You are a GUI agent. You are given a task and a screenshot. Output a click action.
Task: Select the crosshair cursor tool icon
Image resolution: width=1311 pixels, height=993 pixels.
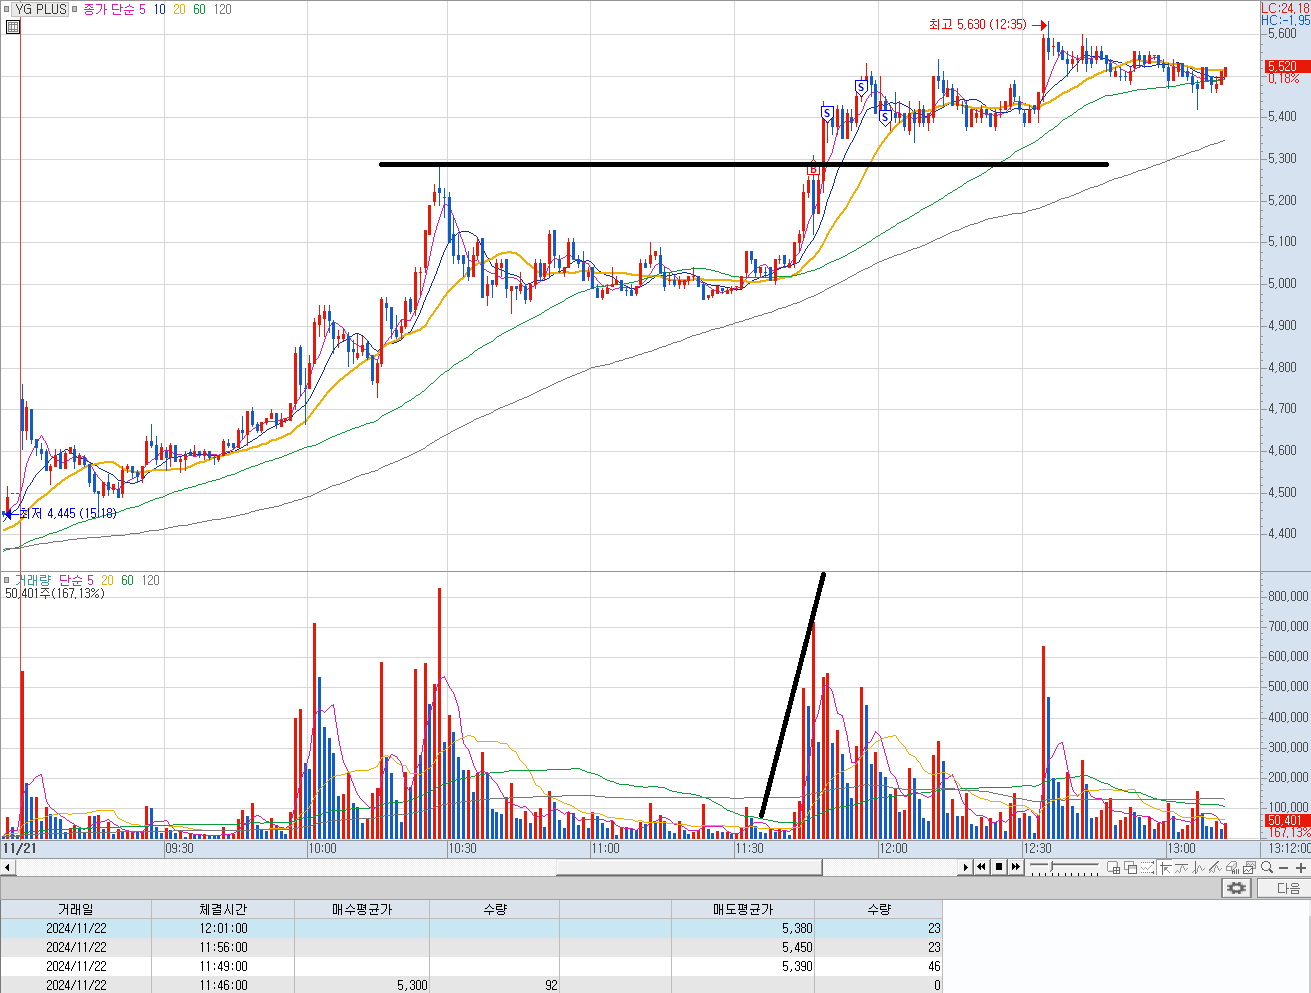1164,867
